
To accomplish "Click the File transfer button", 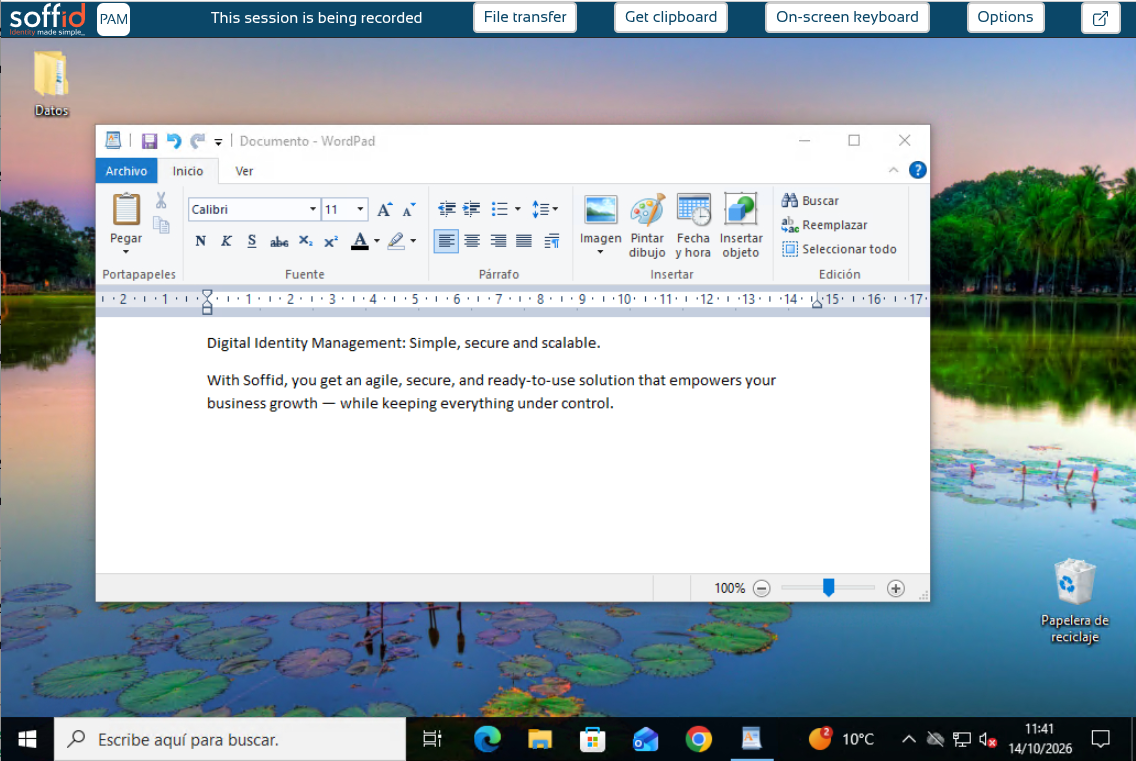I will (525, 17).
